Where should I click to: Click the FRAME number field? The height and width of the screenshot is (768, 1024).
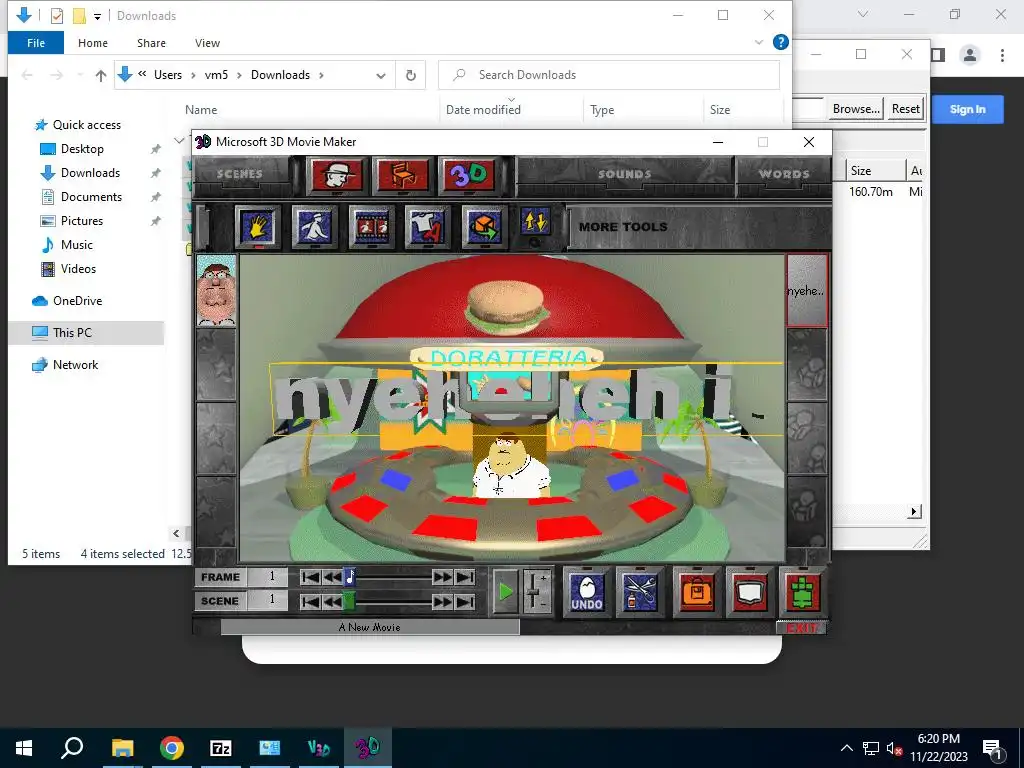[268, 577]
